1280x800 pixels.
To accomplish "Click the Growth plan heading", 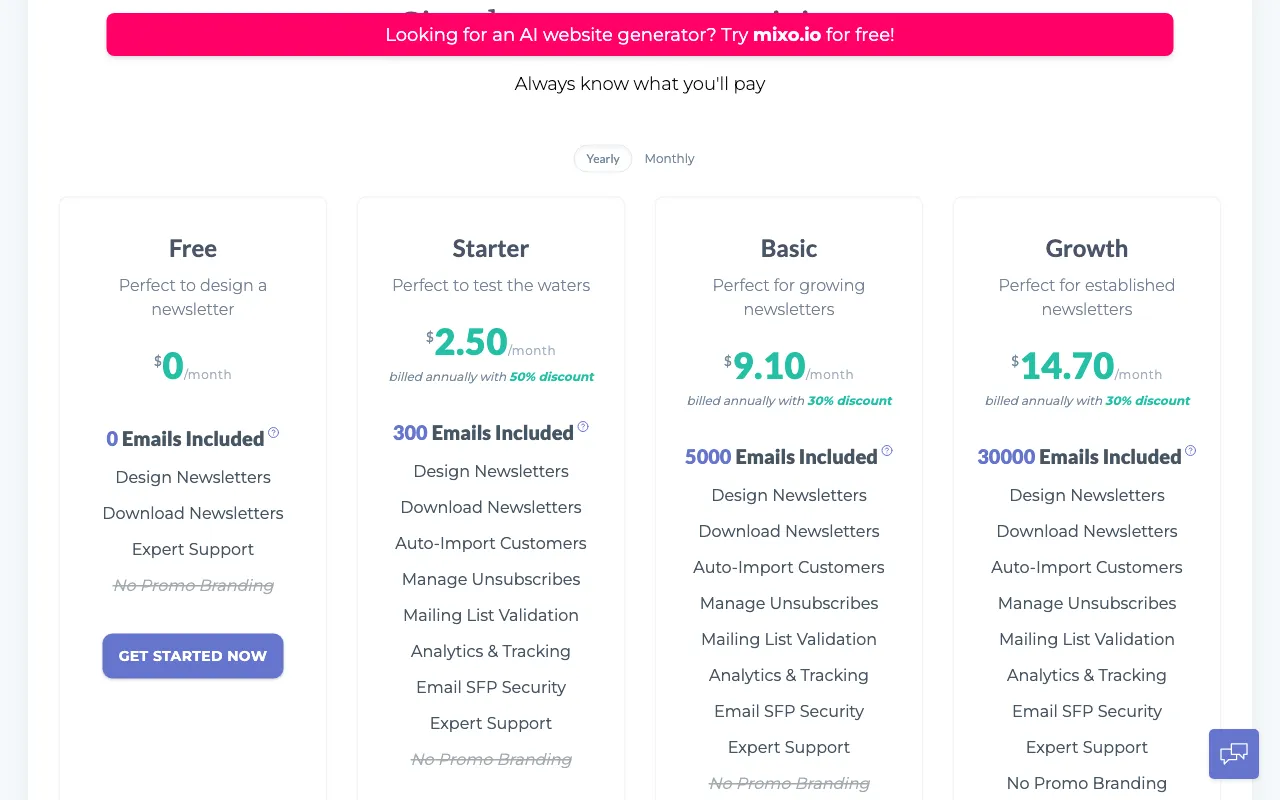I will (1087, 248).
